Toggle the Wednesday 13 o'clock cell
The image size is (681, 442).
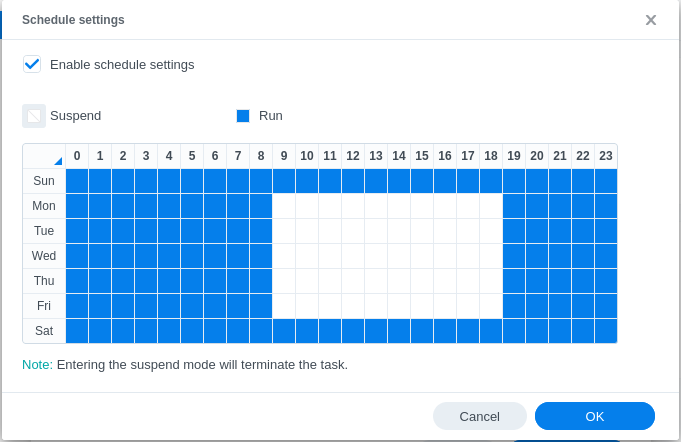[376, 256]
